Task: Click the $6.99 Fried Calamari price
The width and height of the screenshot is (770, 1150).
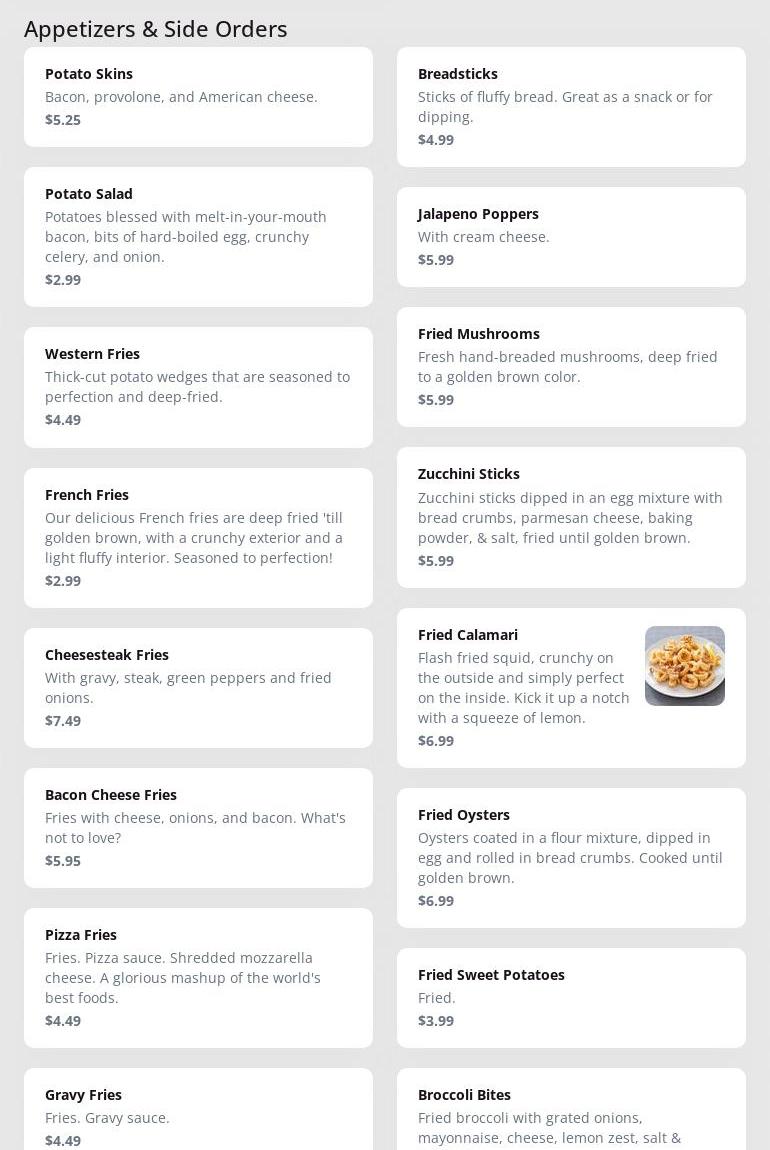Action: (436, 741)
